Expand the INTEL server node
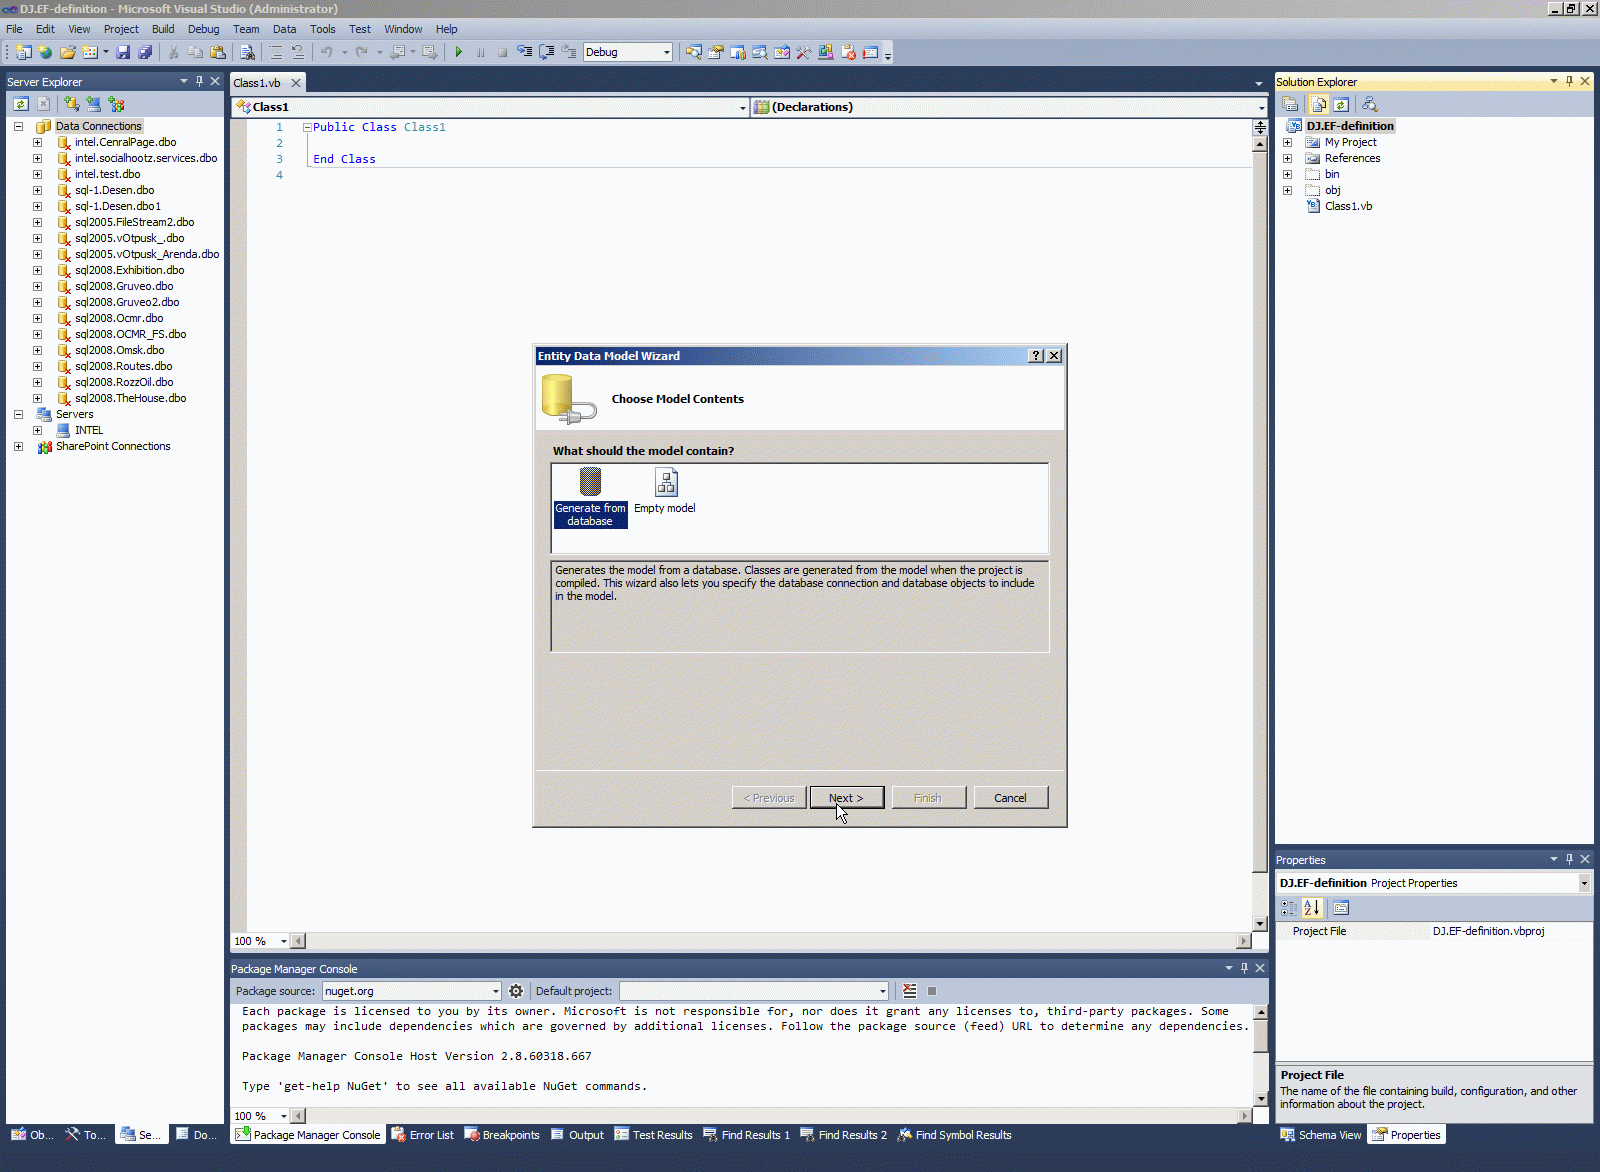 click(x=38, y=430)
